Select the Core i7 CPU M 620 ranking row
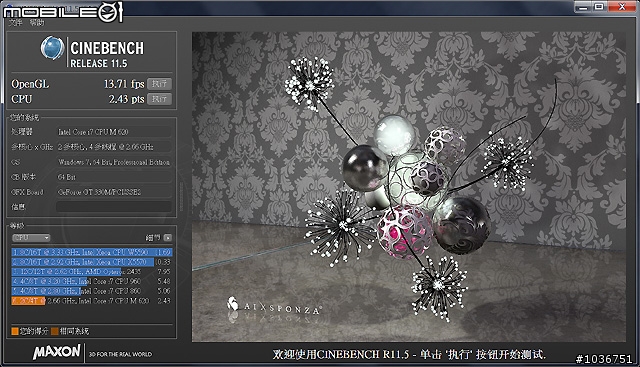Viewport: 640px width, 367px height. pyautogui.click(x=92, y=301)
